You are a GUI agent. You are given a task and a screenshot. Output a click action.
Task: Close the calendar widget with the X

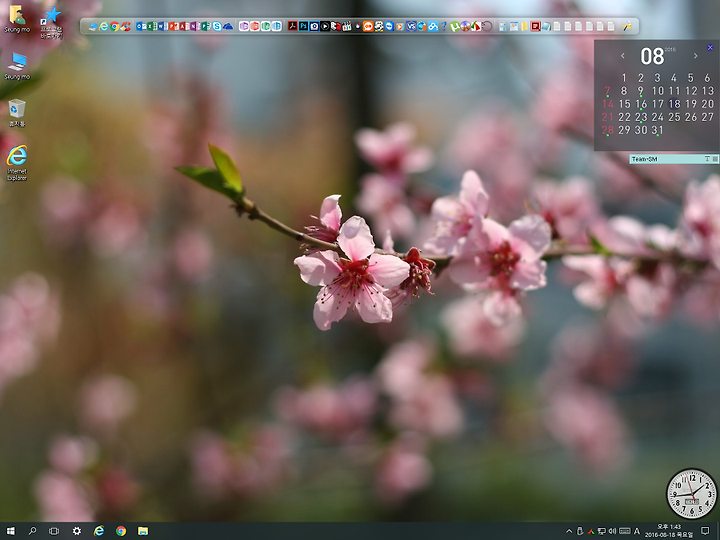pyautogui.click(x=710, y=47)
